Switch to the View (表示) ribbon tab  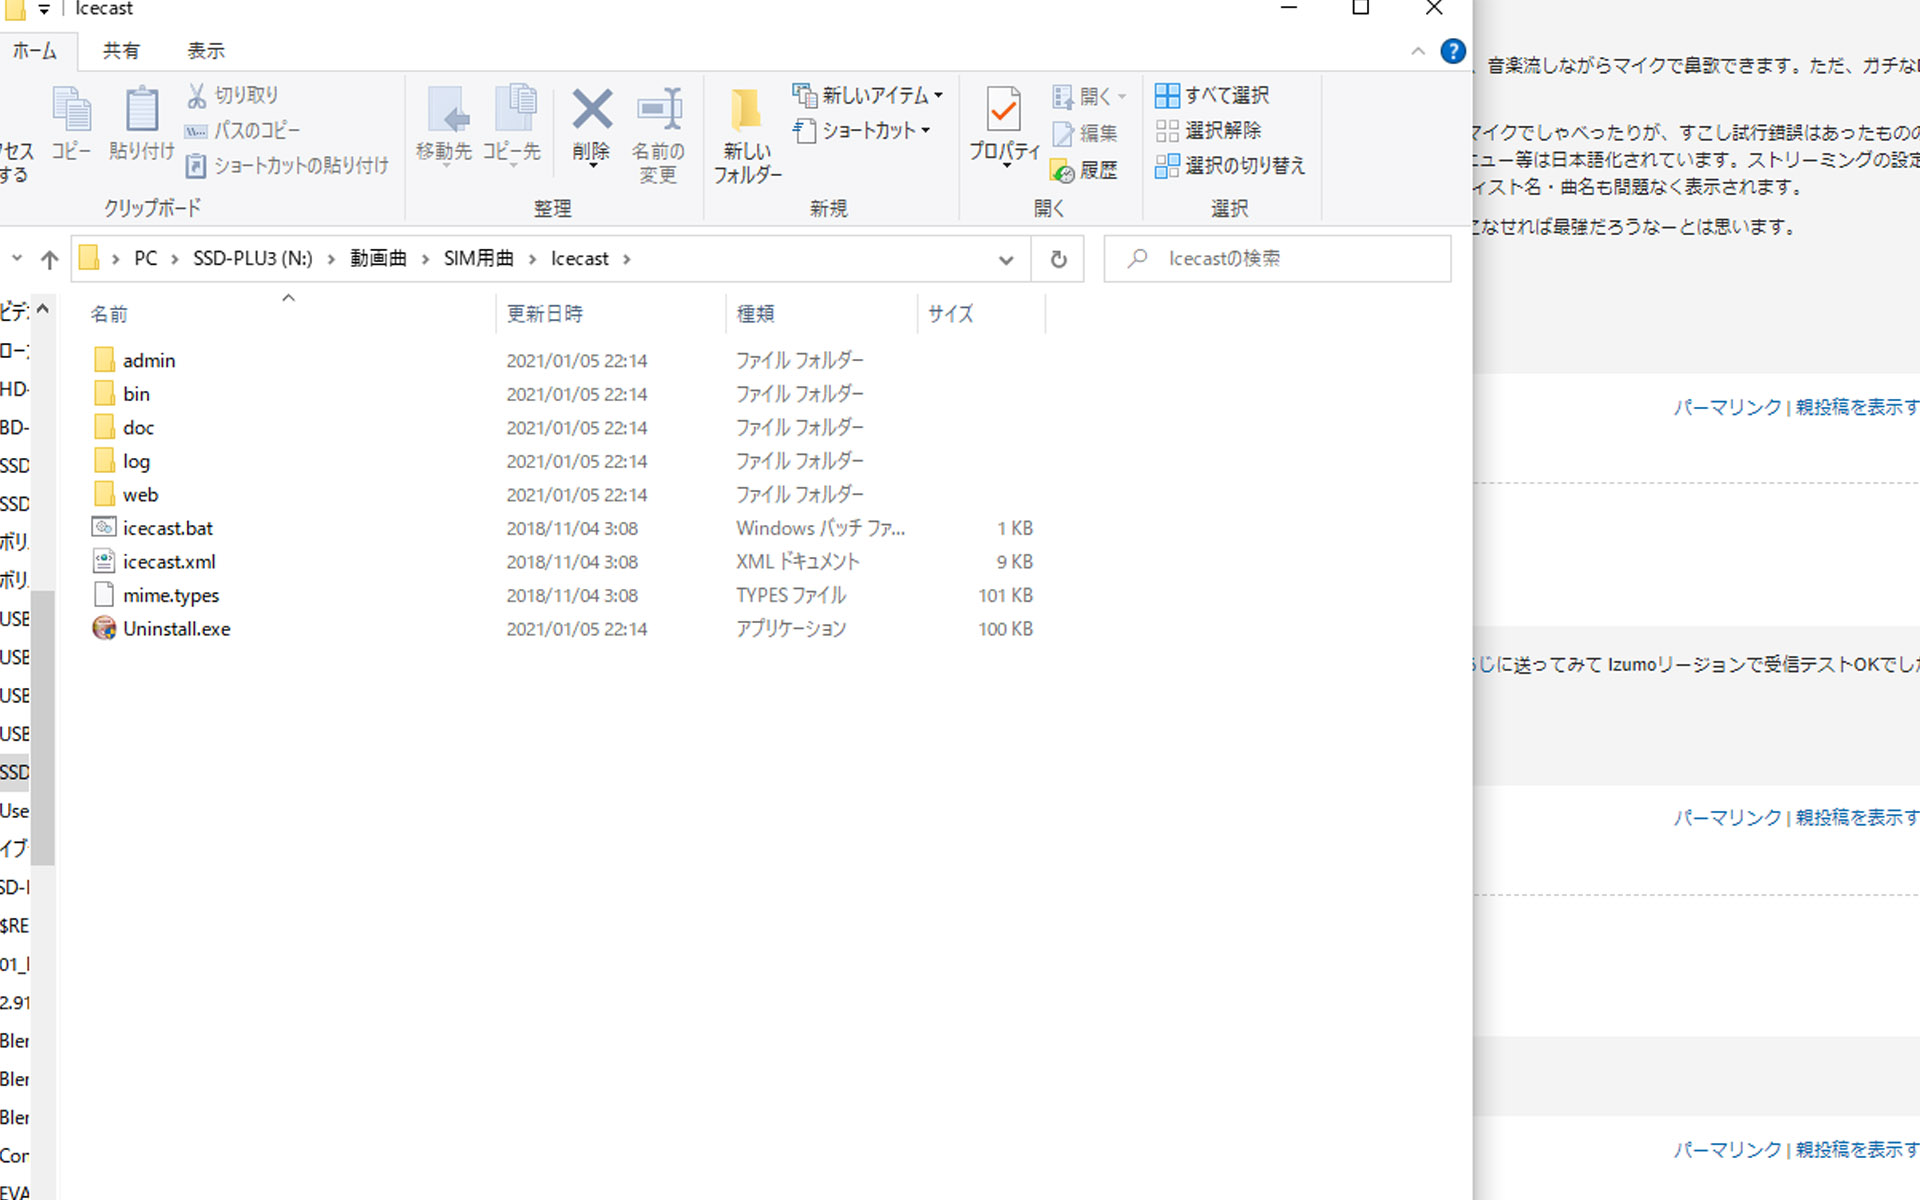(206, 50)
